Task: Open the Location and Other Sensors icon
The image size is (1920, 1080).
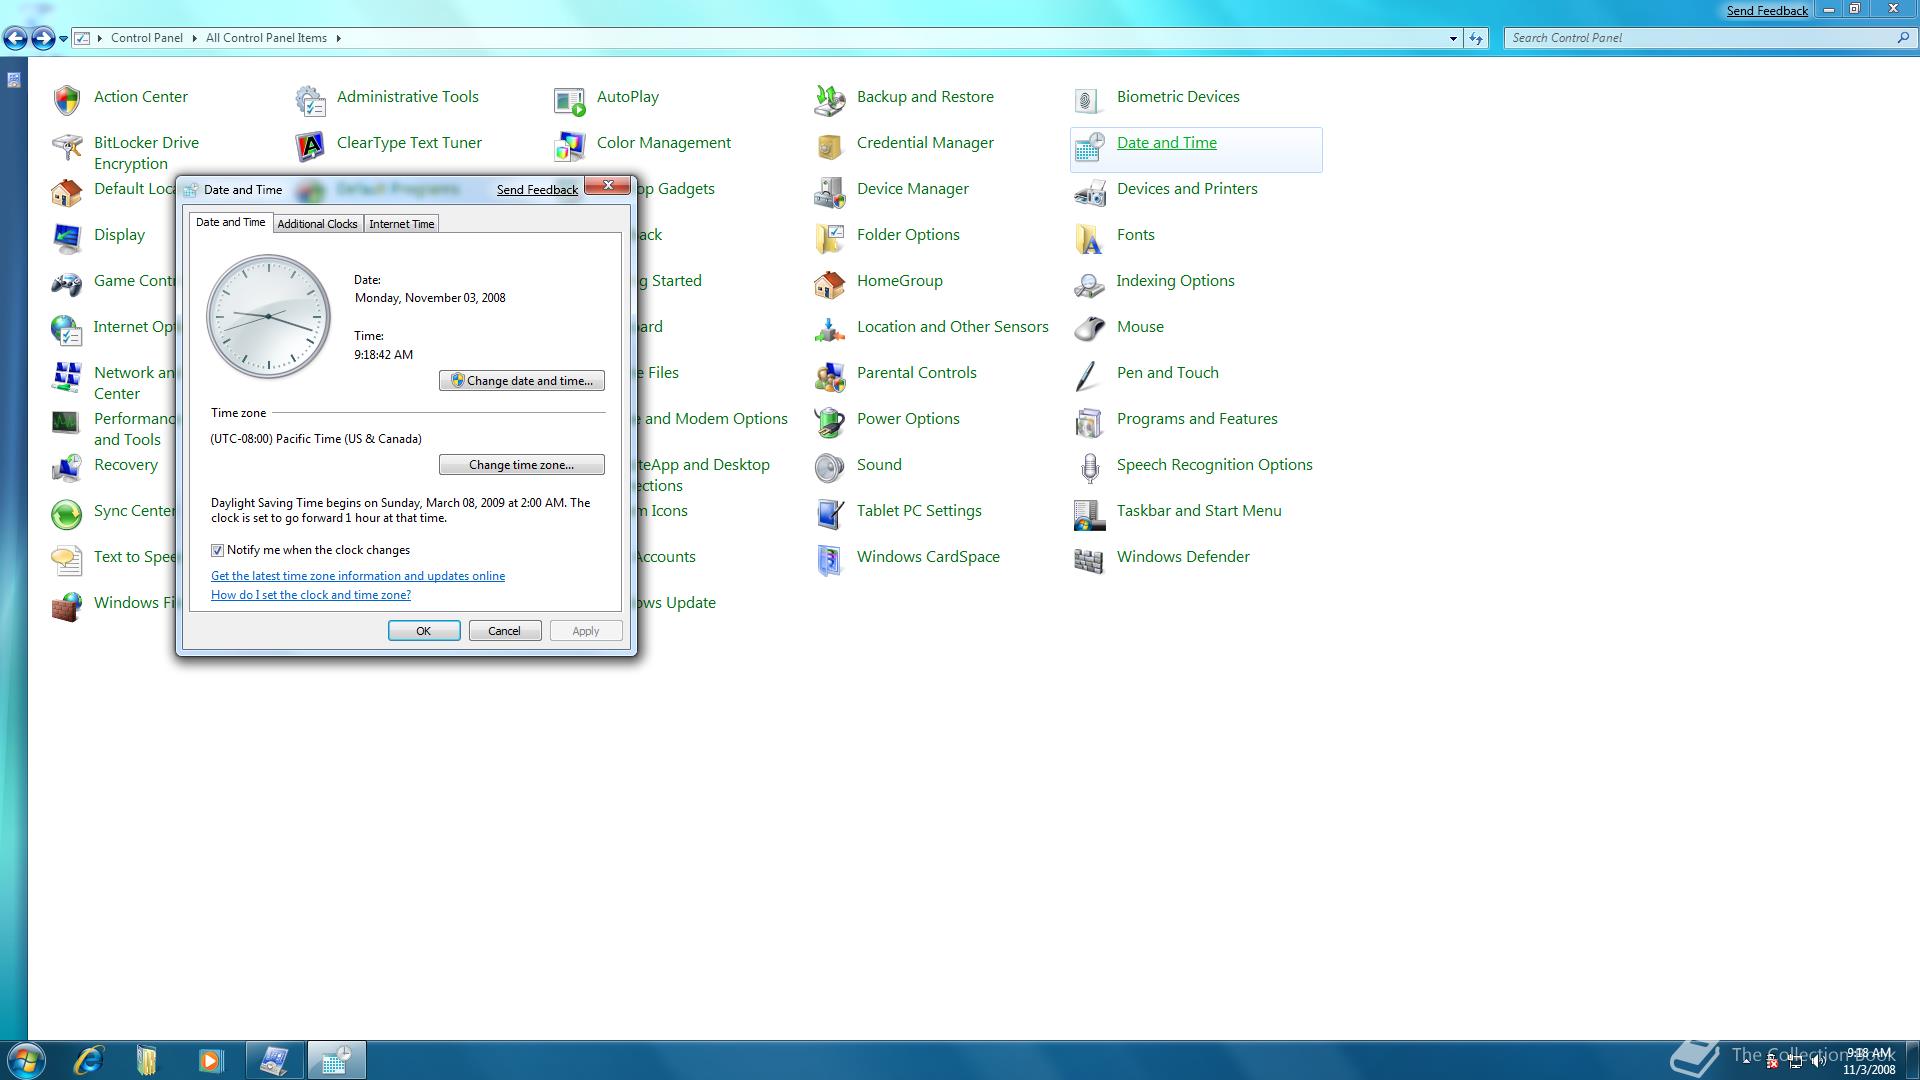Action: [x=830, y=330]
